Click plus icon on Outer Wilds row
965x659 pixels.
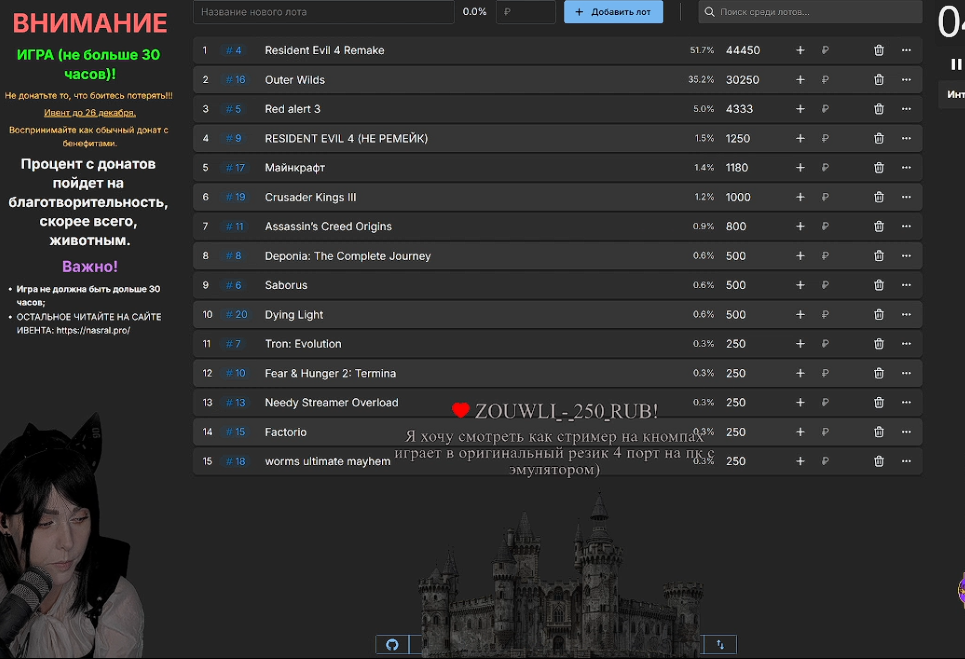[800, 80]
